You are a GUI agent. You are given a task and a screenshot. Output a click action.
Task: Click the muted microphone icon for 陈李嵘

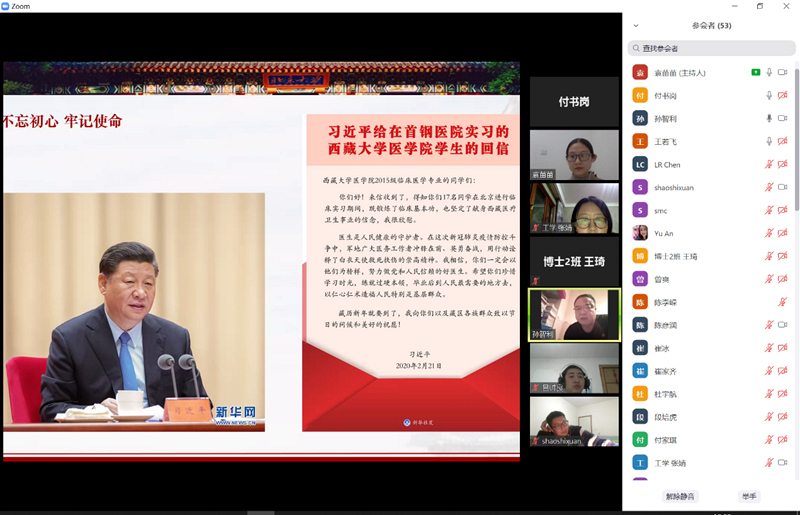(x=783, y=302)
